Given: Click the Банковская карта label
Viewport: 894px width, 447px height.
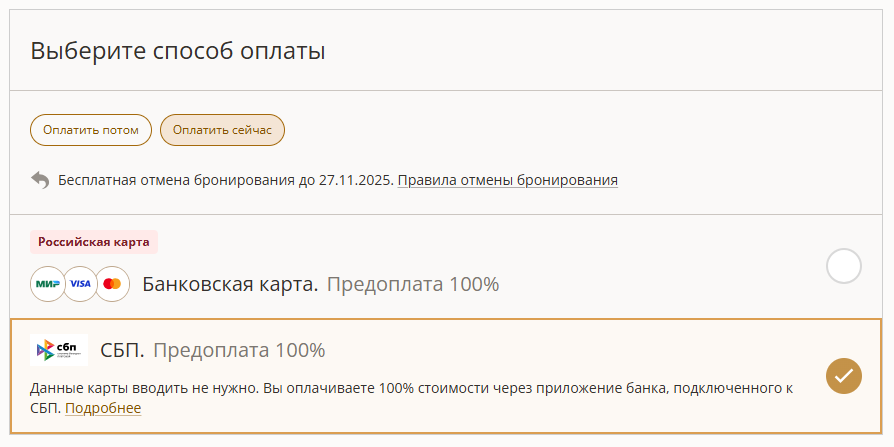Looking at the screenshot, I should (x=230, y=284).
